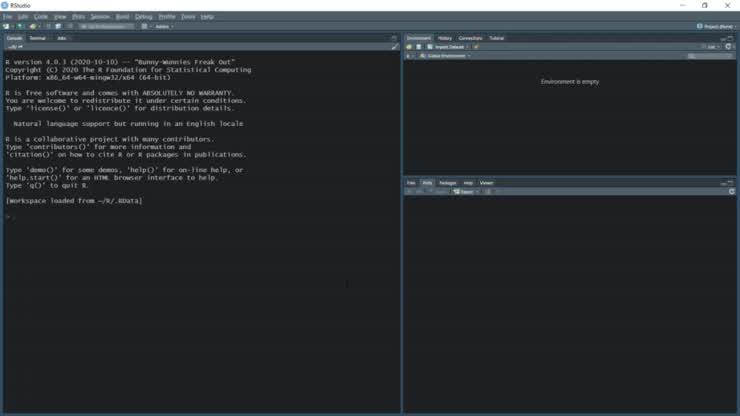Viewport: 740px width, 416px height.
Task: Open the Plots menu
Action: (78, 17)
